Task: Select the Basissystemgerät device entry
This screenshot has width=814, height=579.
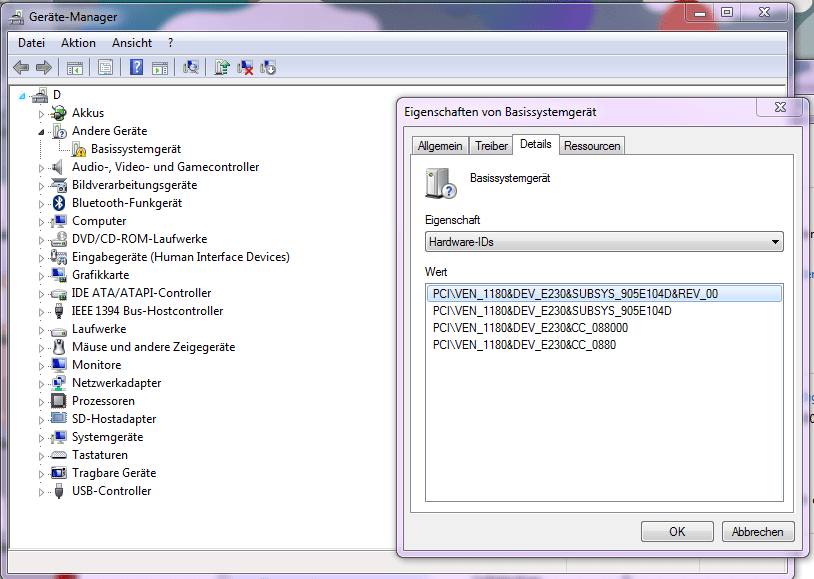Action: pyautogui.click(x=136, y=149)
